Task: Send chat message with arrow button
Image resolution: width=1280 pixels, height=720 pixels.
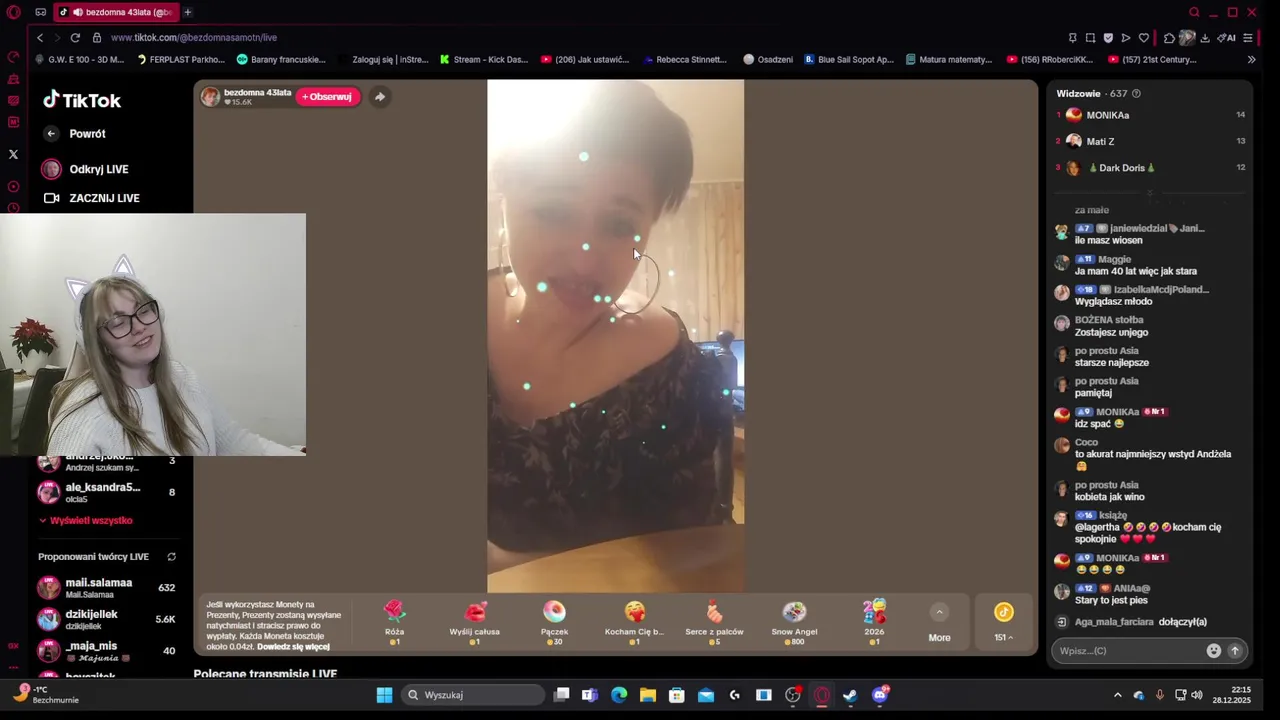Action: pyautogui.click(x=1235, y=651)
